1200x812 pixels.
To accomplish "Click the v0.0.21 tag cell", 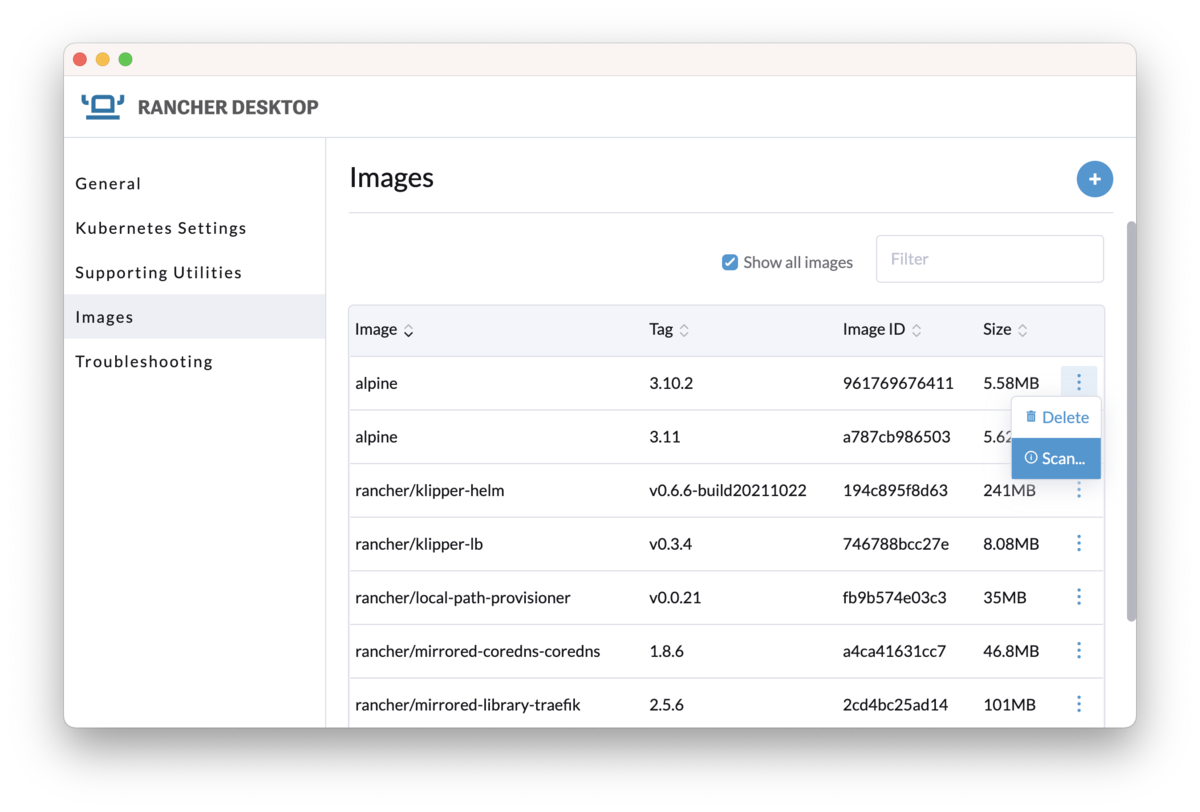I will click(675, 598).
